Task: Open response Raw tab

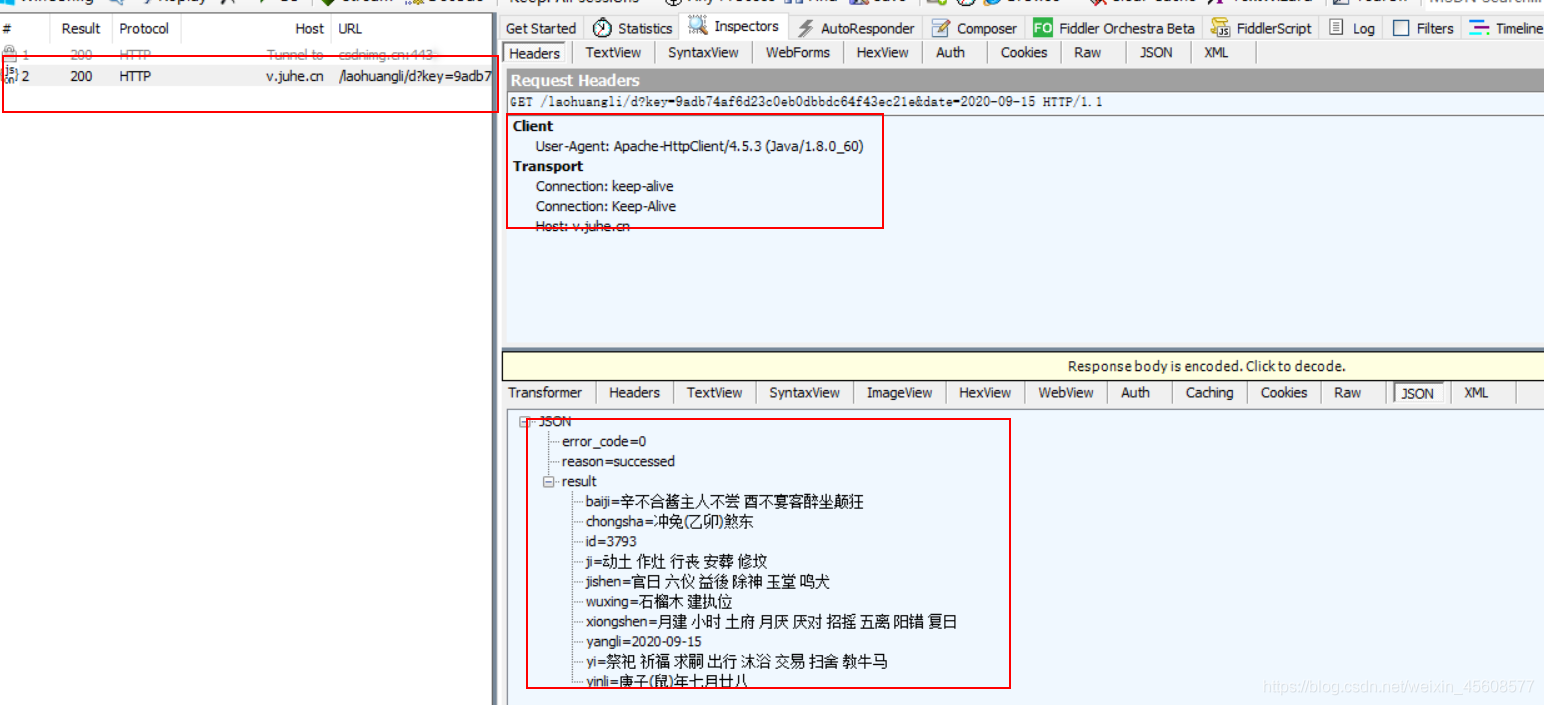Action: pos(1348,392)
